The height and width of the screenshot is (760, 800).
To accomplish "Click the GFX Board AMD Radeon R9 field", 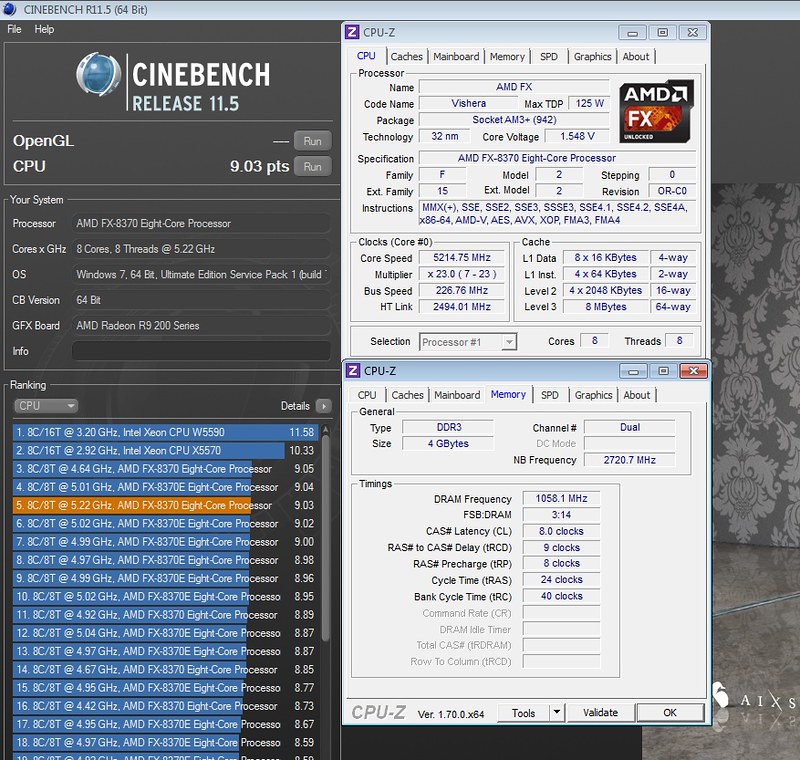I will (201, 326).
